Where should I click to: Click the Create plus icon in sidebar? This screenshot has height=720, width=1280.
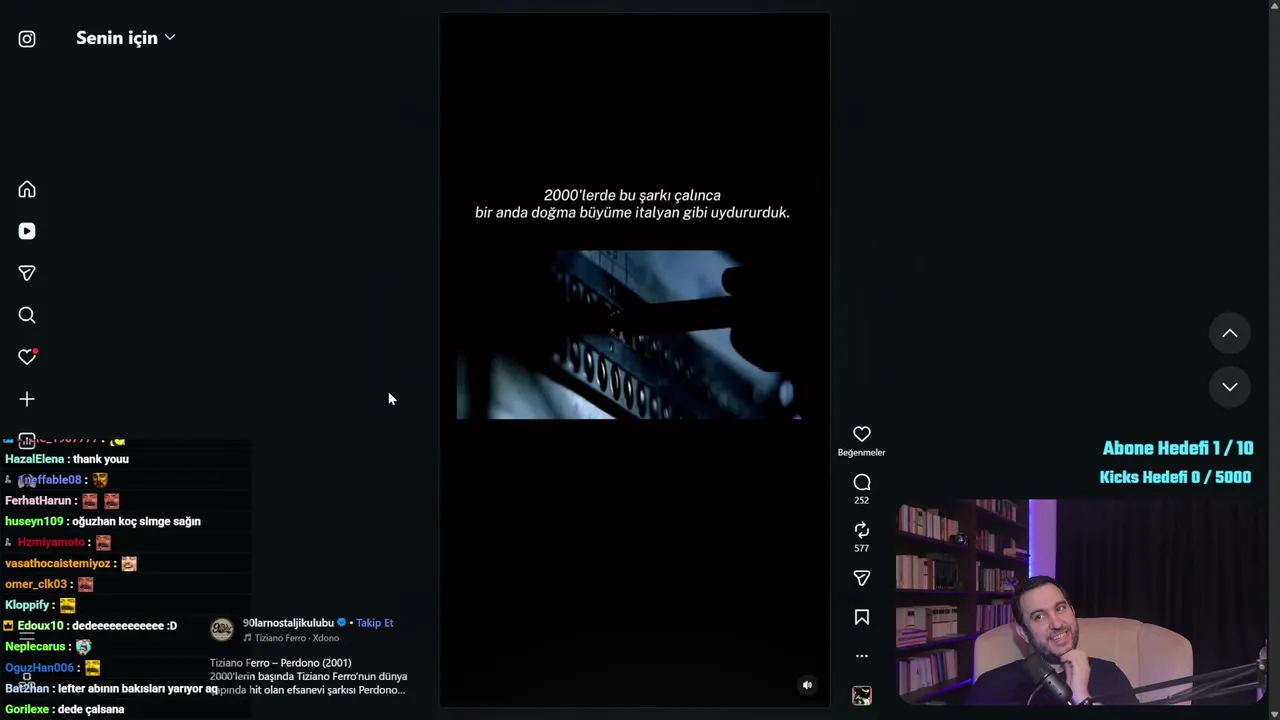click(x=27, y=399)
